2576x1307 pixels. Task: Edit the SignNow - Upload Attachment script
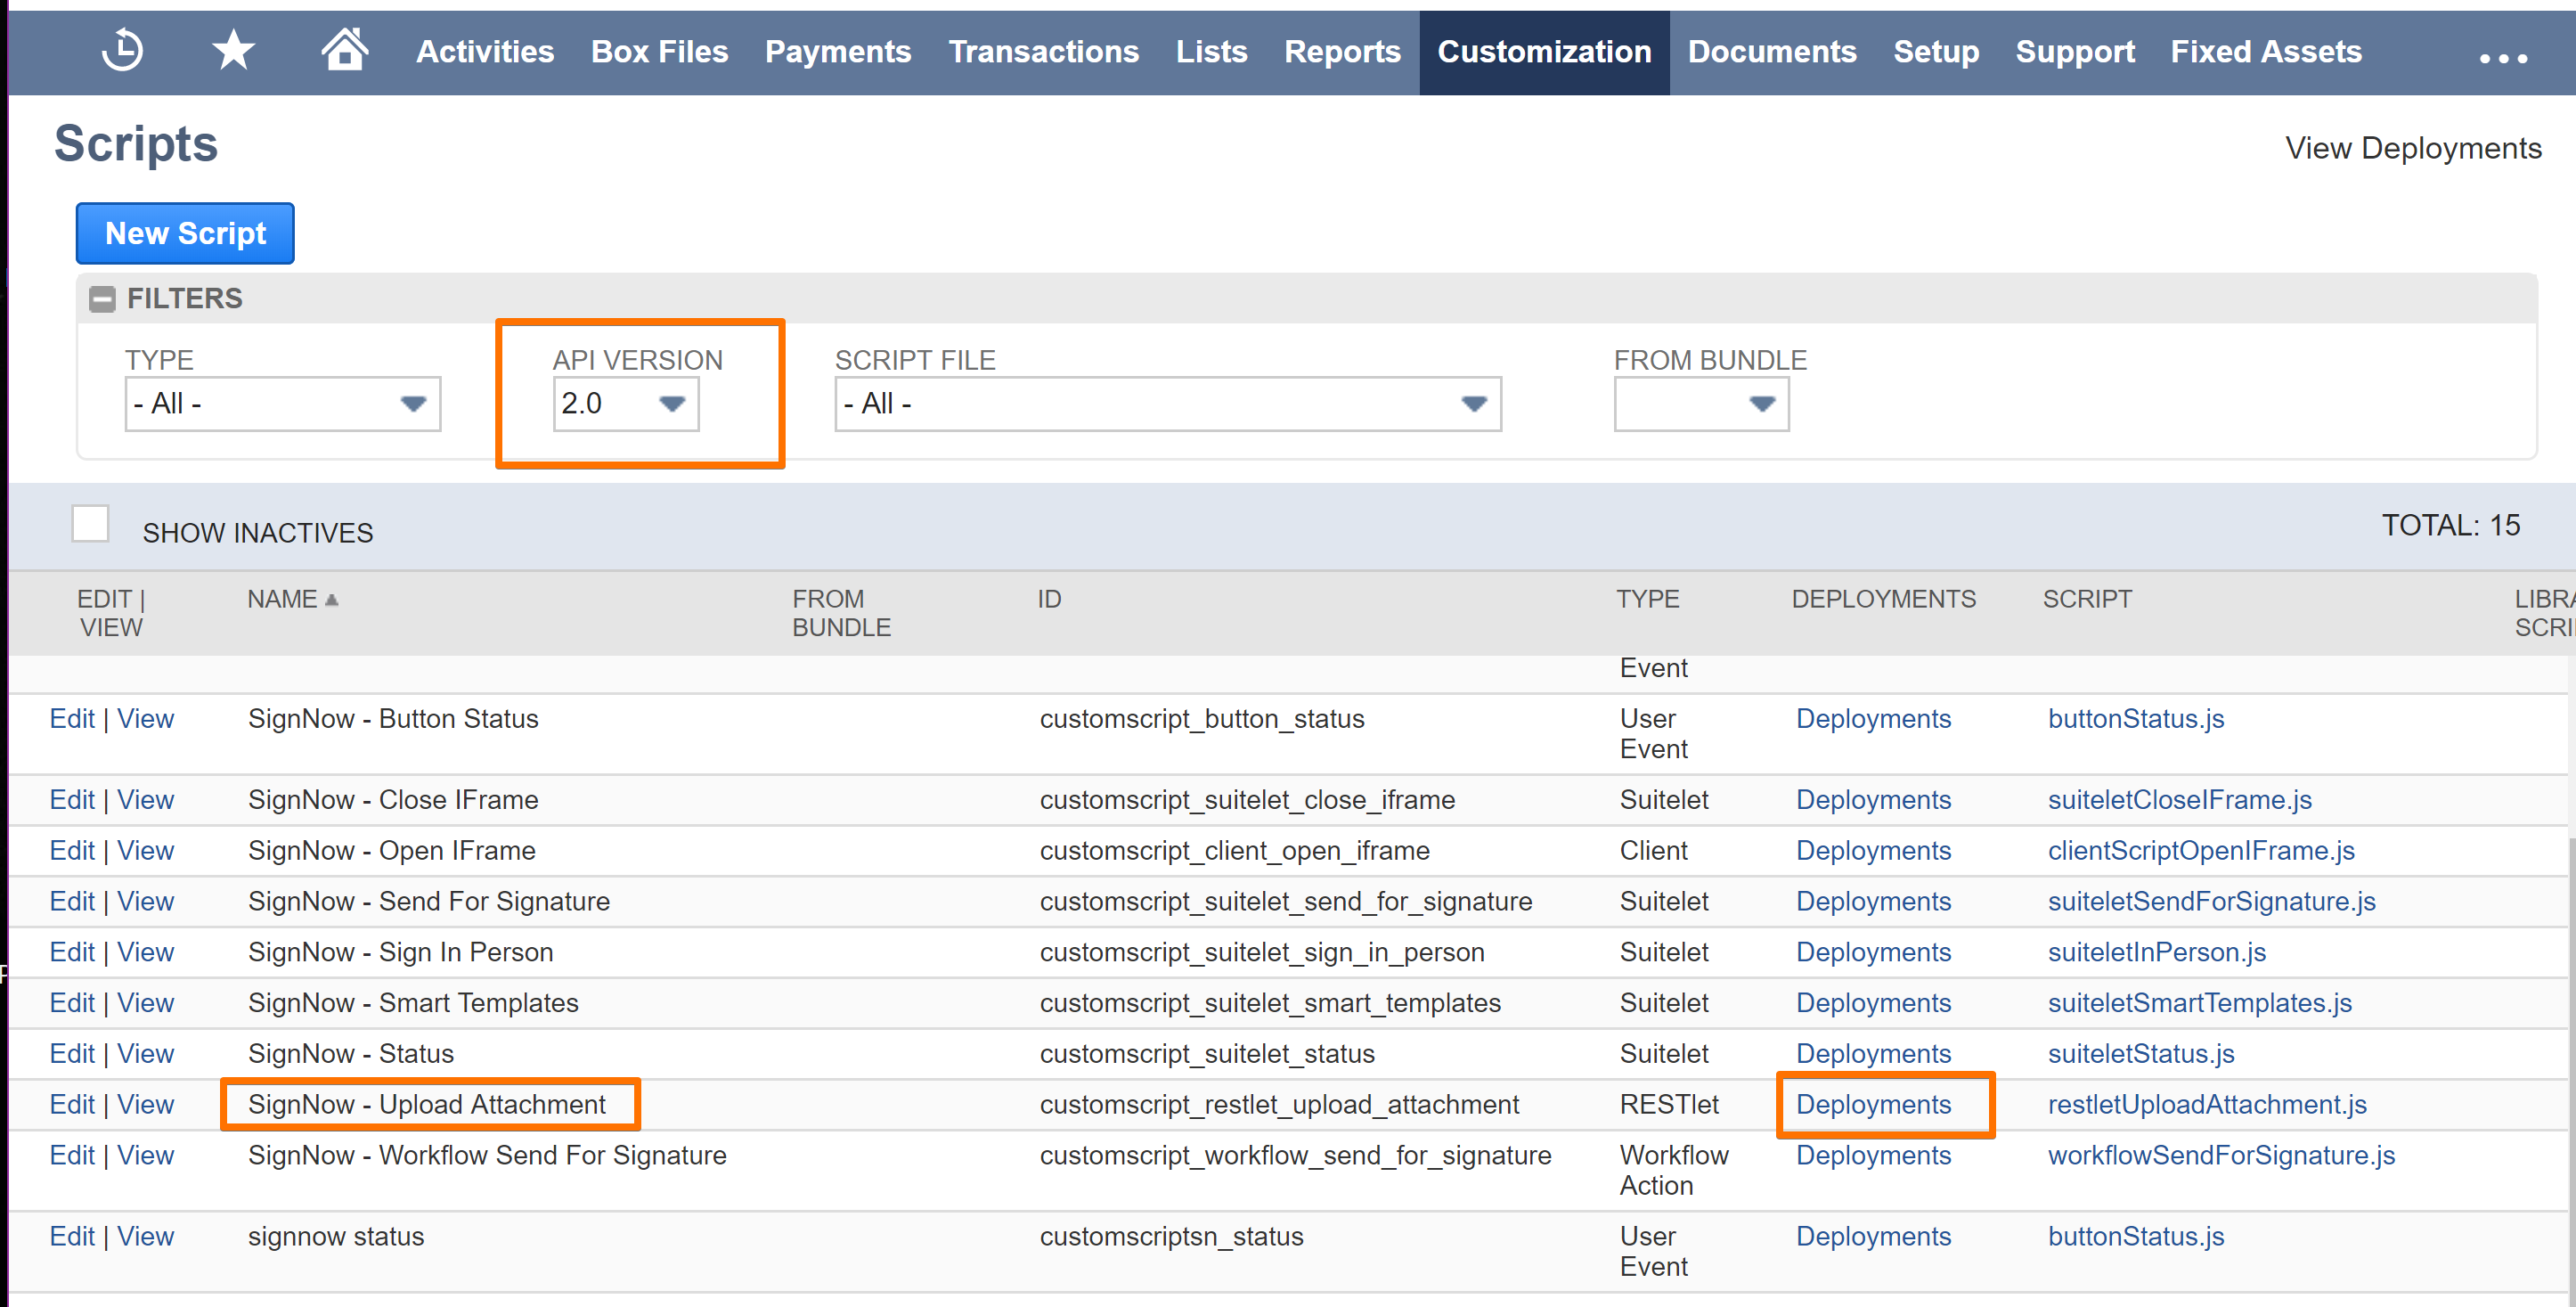pyautogui.click(x=72, y=1105)
